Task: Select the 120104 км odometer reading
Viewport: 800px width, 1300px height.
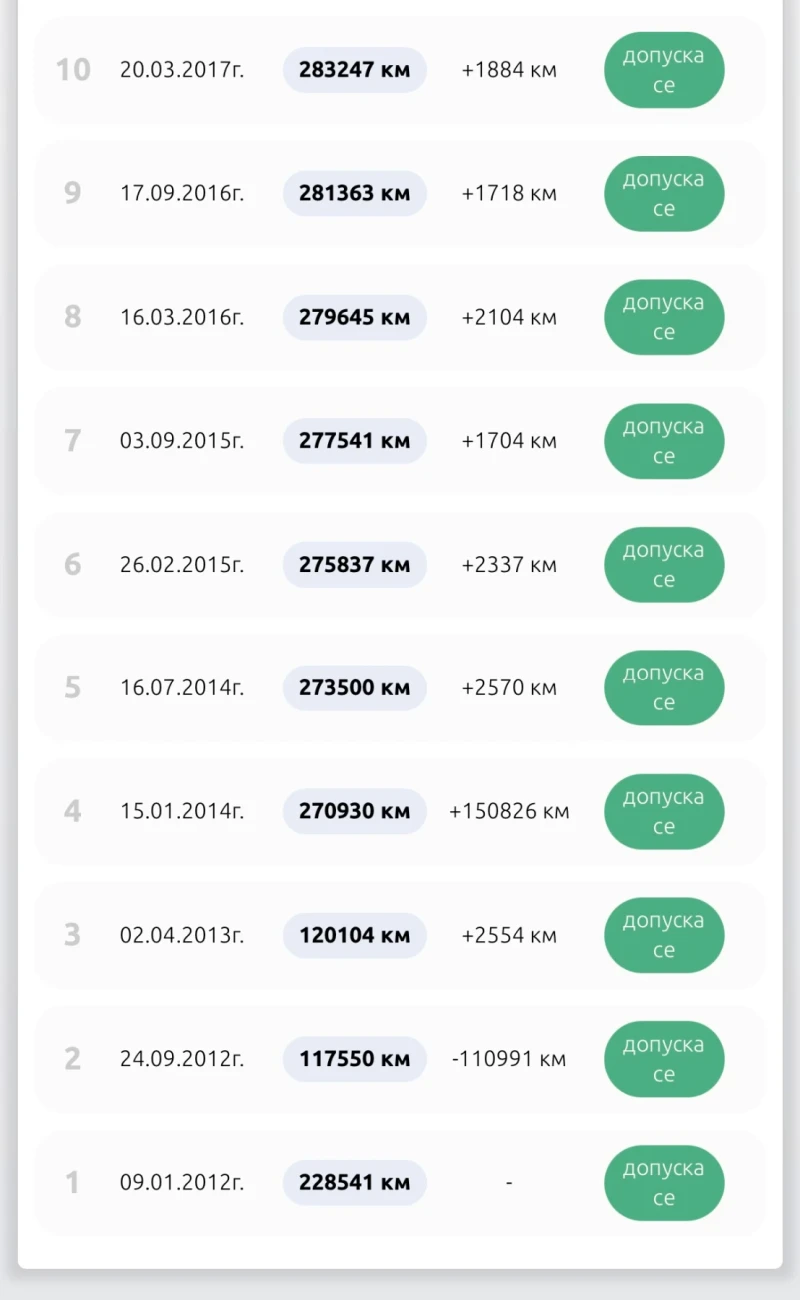Action: (354, 935)
